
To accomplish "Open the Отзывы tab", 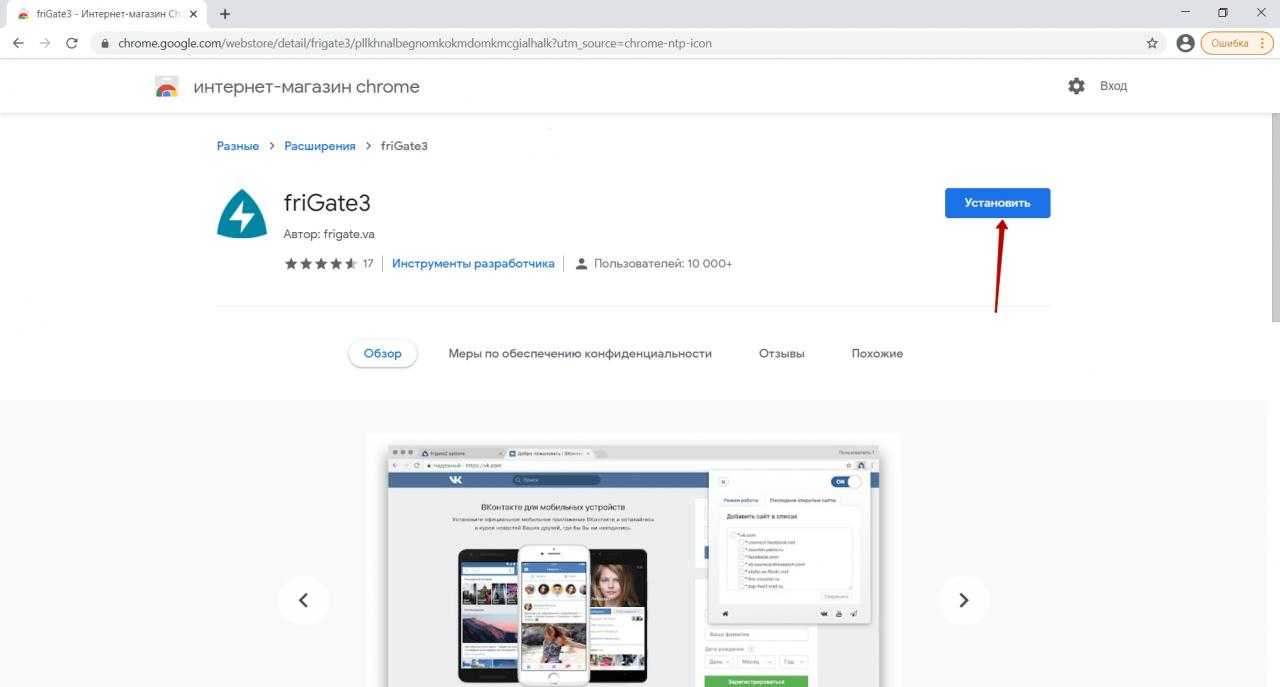I will [782, 353].
